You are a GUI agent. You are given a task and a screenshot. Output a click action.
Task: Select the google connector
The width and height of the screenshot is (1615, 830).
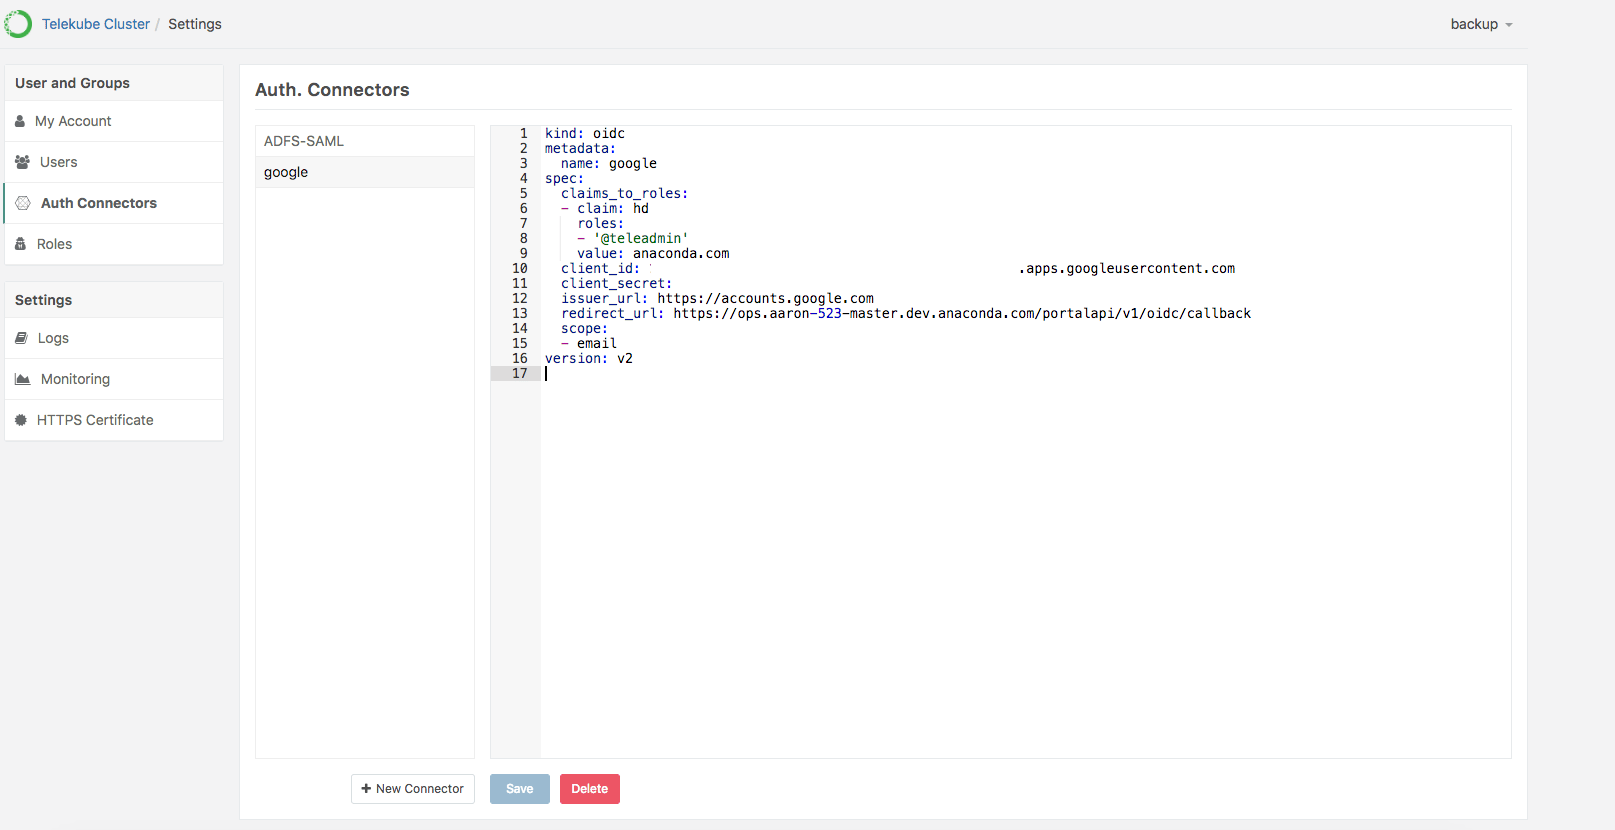point(365,172)
